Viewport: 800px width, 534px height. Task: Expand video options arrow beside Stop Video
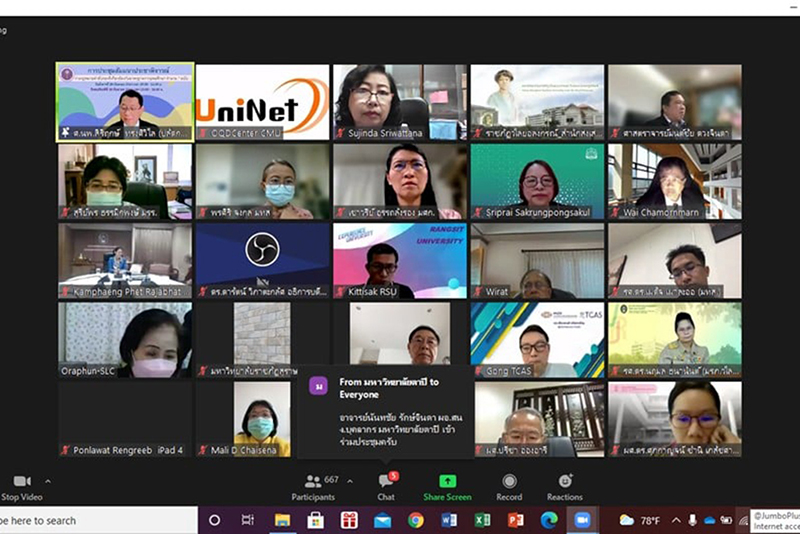[x=47, y=481]
